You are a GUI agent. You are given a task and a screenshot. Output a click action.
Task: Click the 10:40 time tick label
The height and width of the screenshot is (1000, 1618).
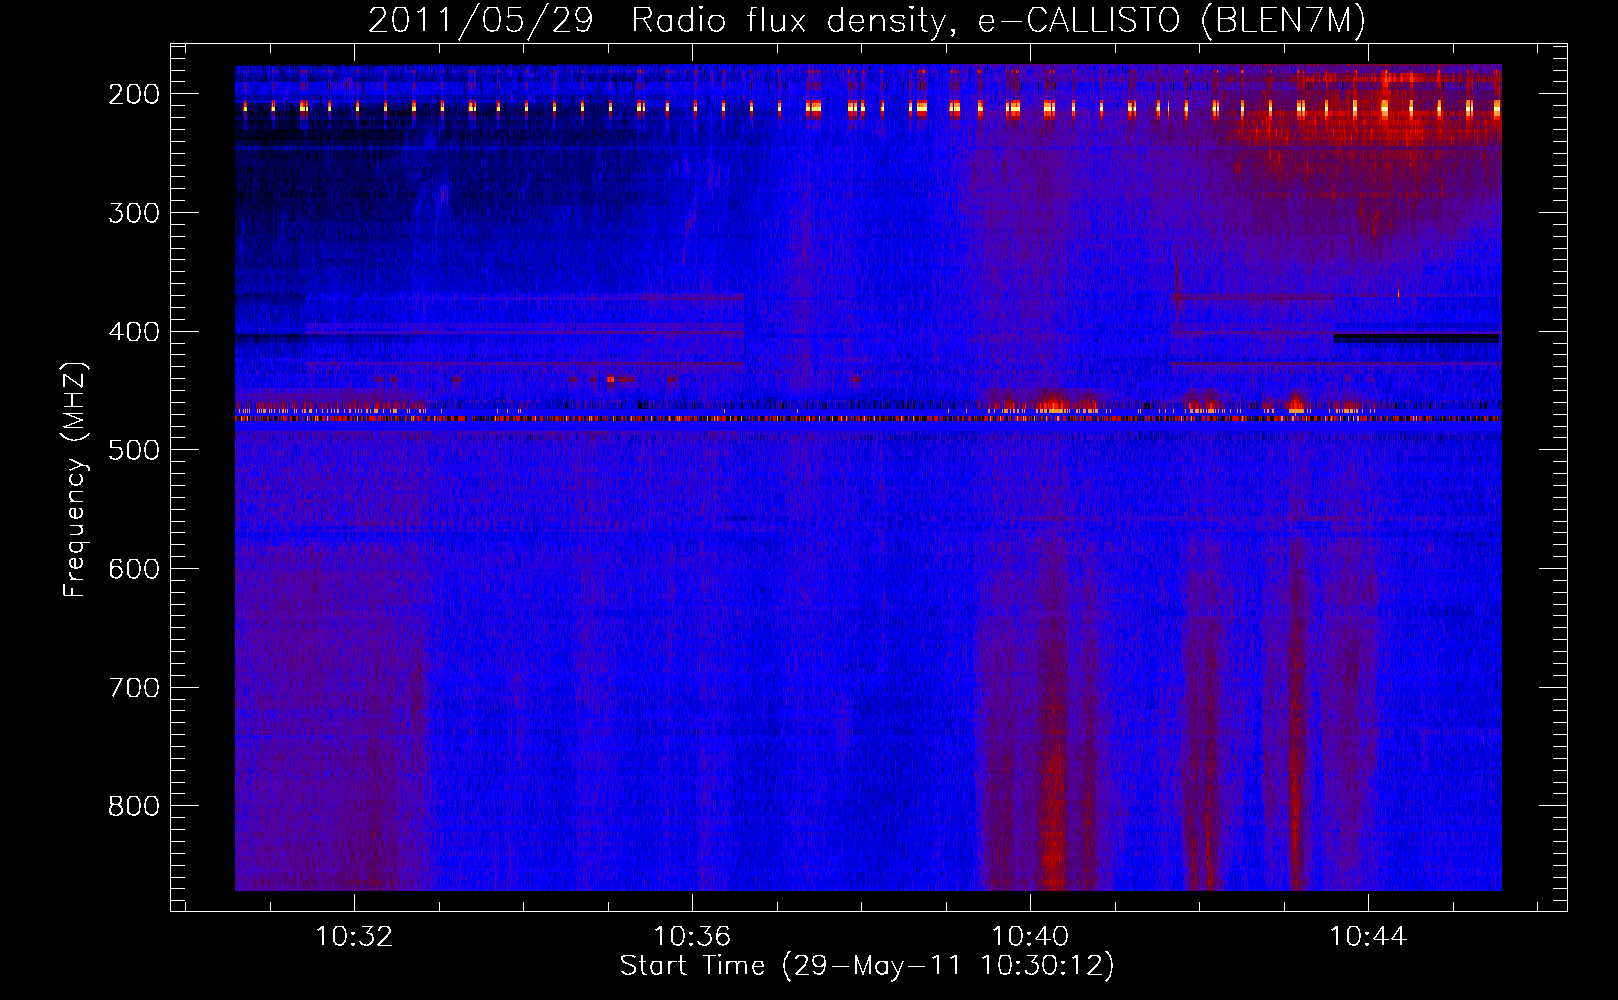[x=1030, y=937]
